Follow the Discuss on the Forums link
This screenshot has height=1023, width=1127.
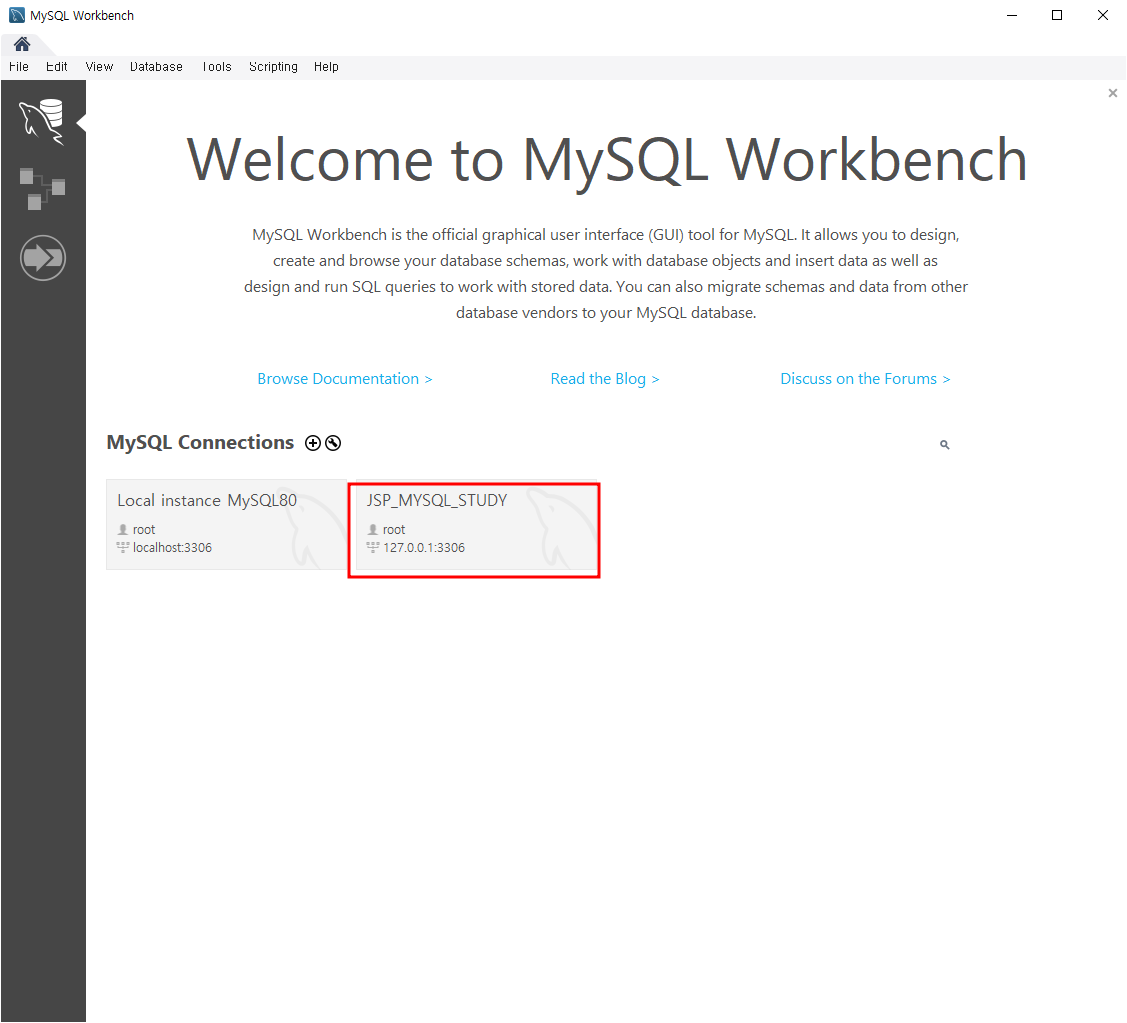click(x=865, y=379)
